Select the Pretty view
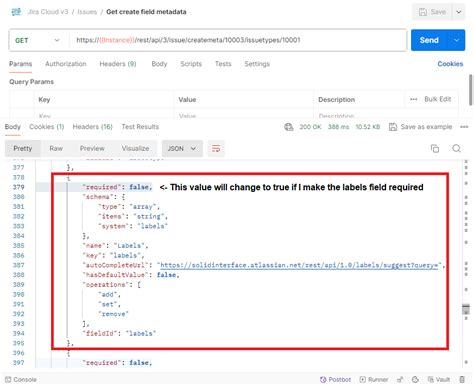Viewport: 474px width, 386px height. 23,148
